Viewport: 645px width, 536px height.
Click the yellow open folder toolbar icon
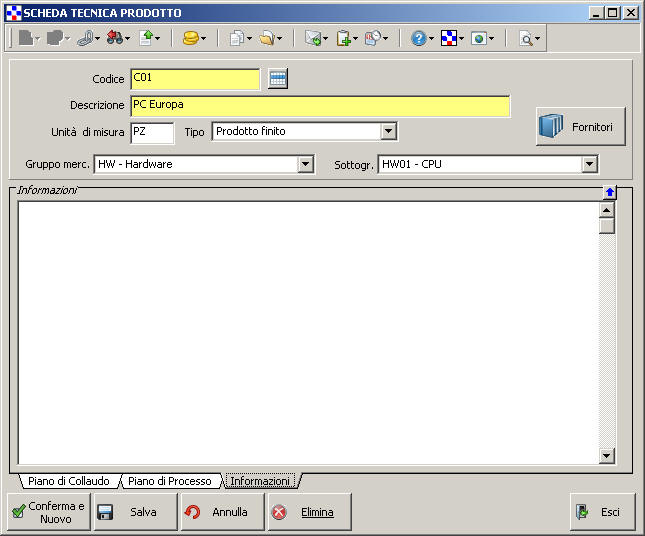[x=267, y=38]
